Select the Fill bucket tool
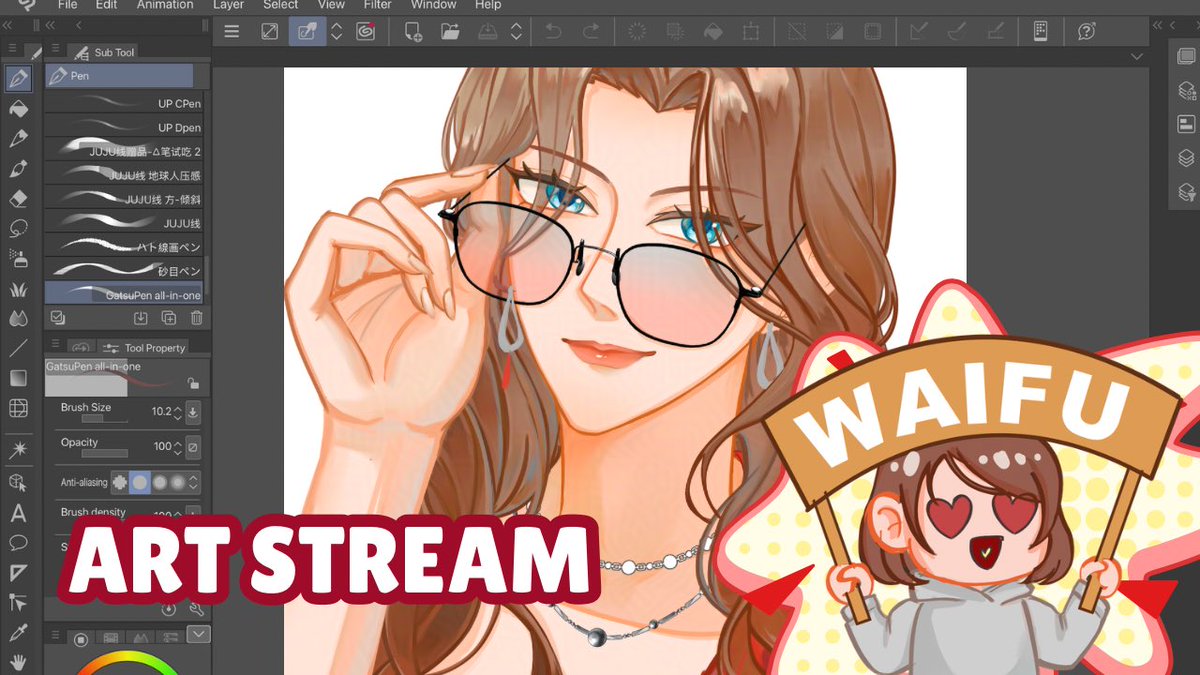Viewport: 1200px width, 675px height. click(18, 110)
